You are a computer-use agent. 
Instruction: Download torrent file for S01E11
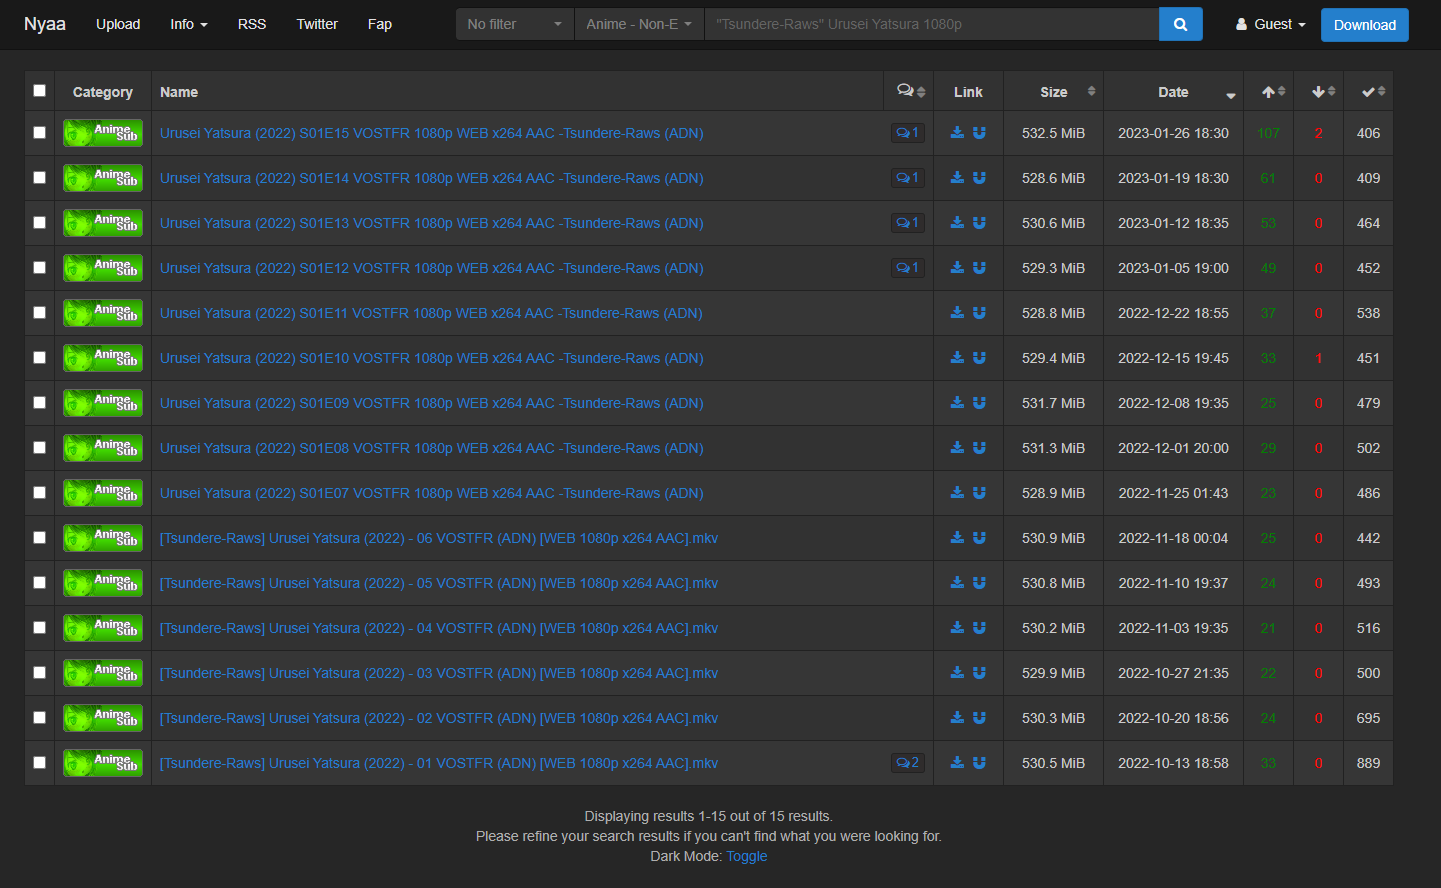(957, 313)
